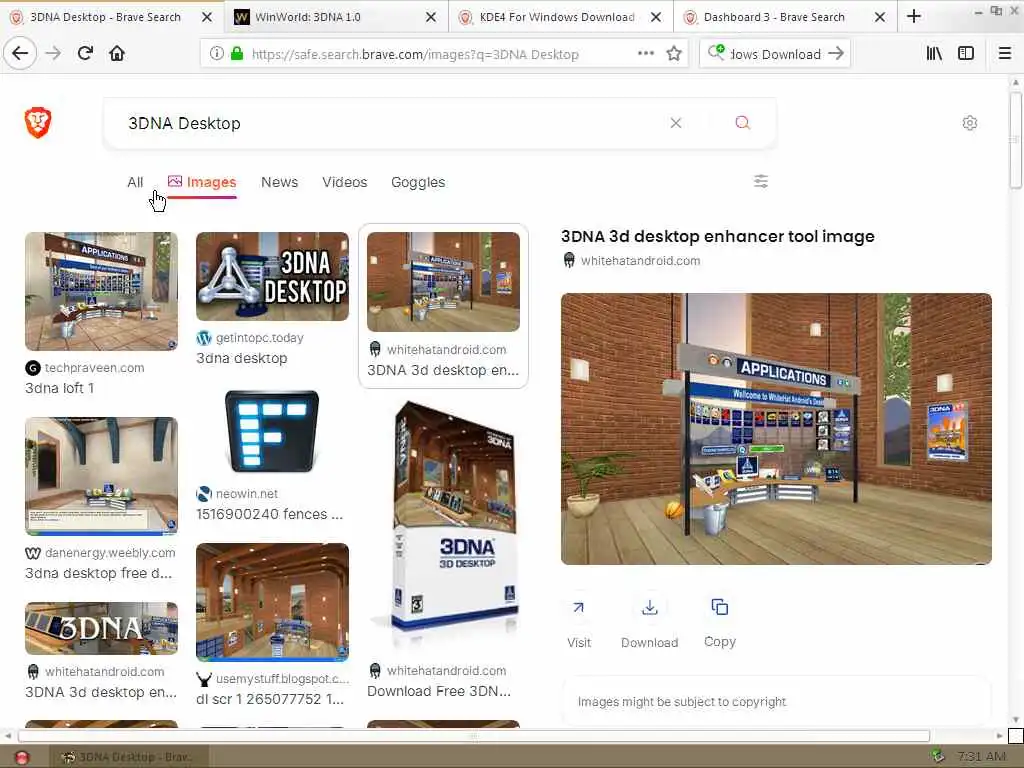Click the large preview image
Viewport: 1024px width, 768px height.
tap(776, 428)
